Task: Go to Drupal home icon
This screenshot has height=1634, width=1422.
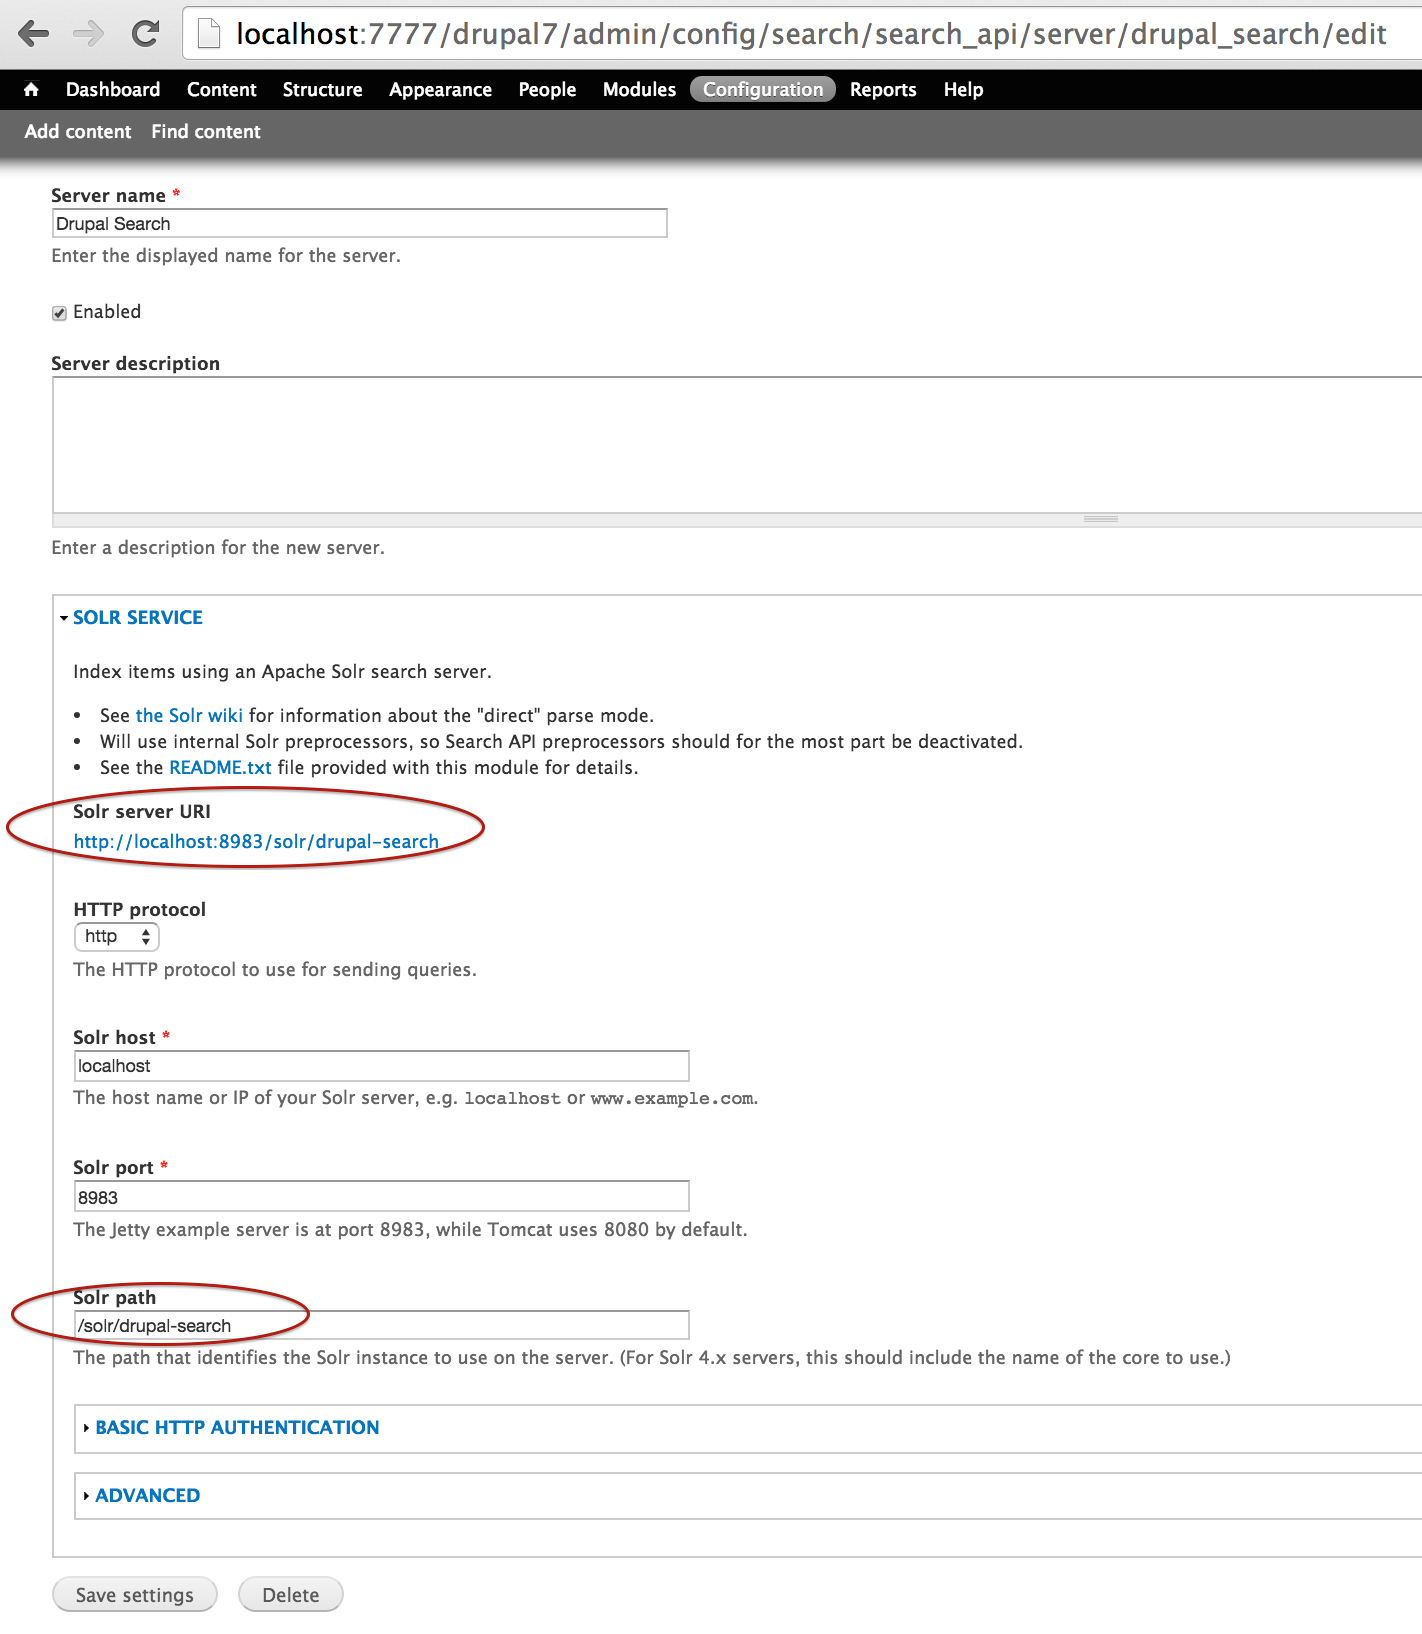Action: click(31, 89)
